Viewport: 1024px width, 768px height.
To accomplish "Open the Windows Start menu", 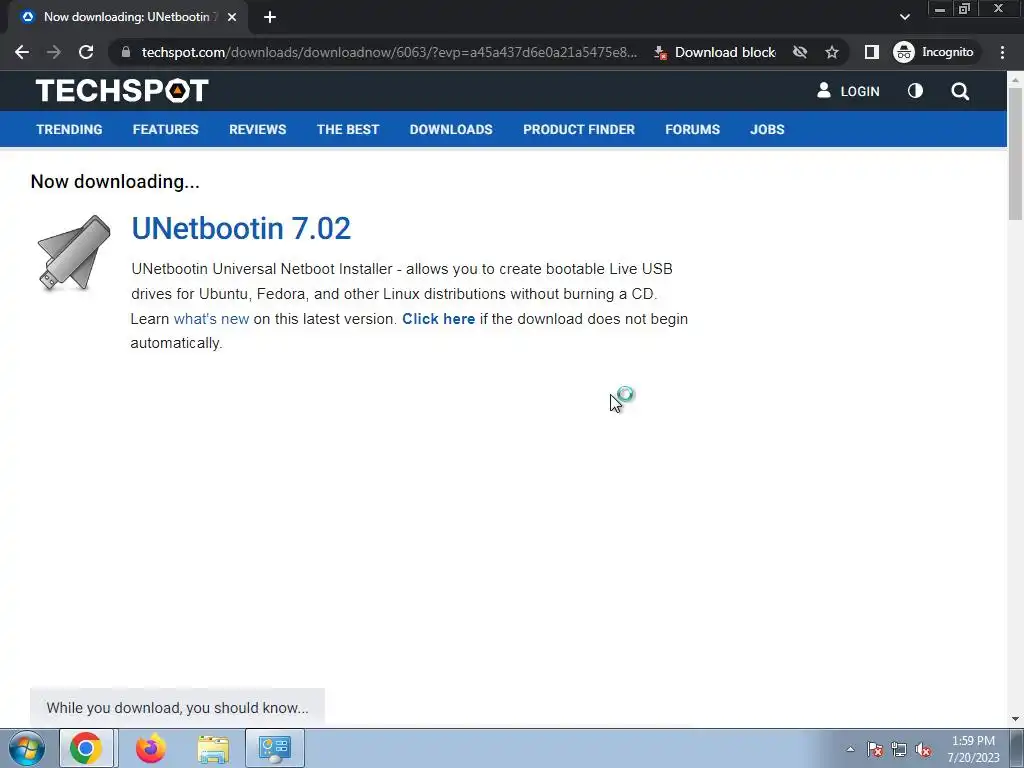I will click(27, 748).
